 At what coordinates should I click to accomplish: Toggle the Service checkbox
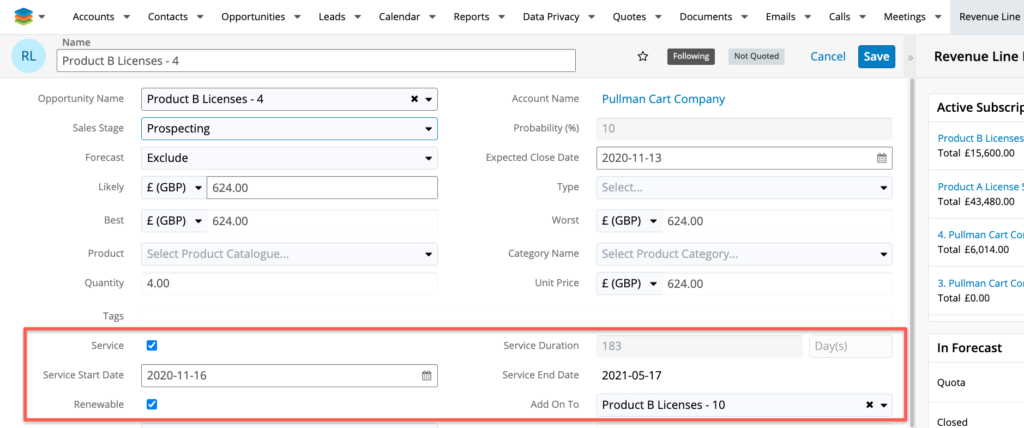click(152, 346)
